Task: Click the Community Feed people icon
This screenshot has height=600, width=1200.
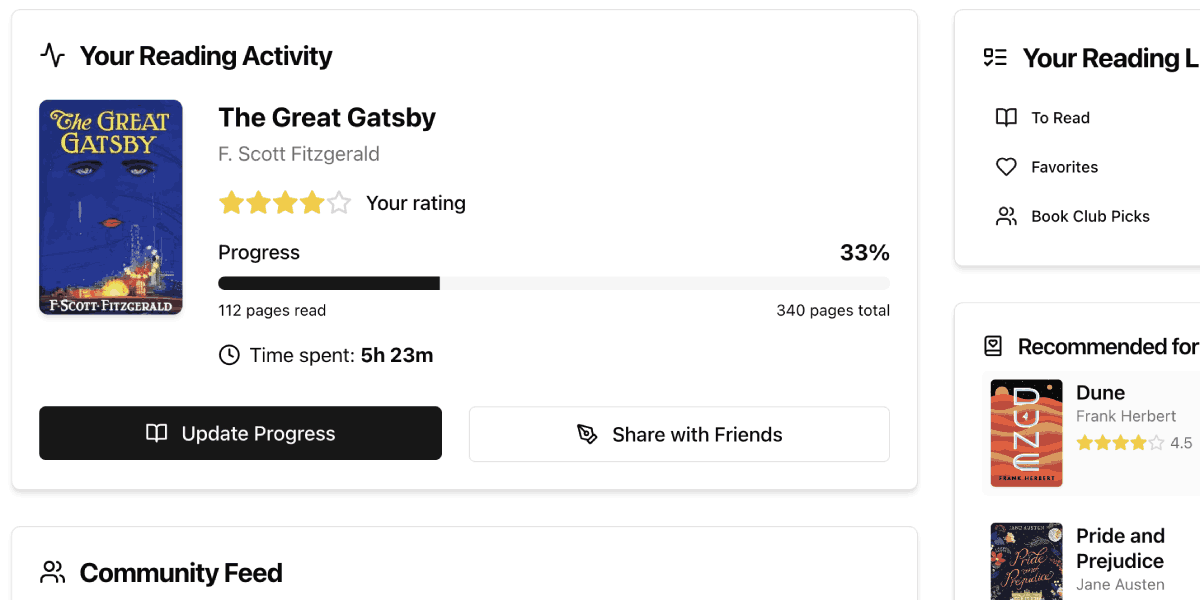Action: [x=52, y=573]
